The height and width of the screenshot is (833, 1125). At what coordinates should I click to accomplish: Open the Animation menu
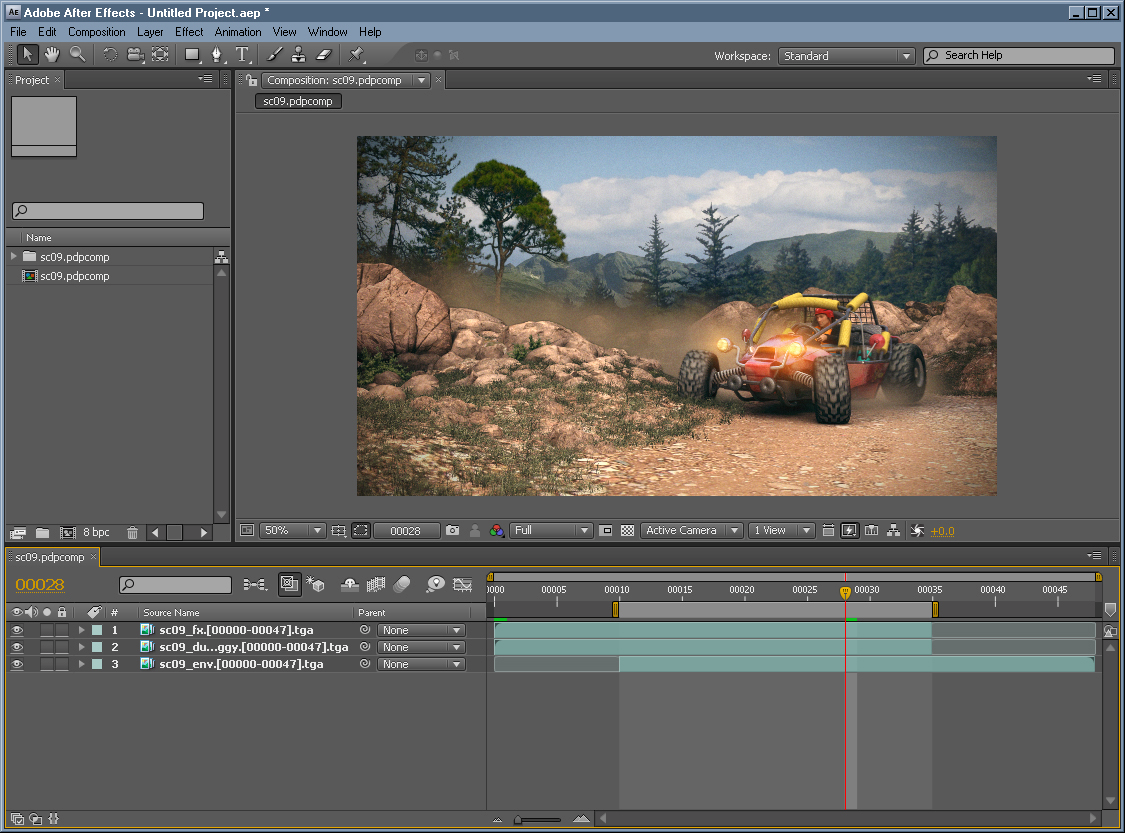[x=238, y=32]
